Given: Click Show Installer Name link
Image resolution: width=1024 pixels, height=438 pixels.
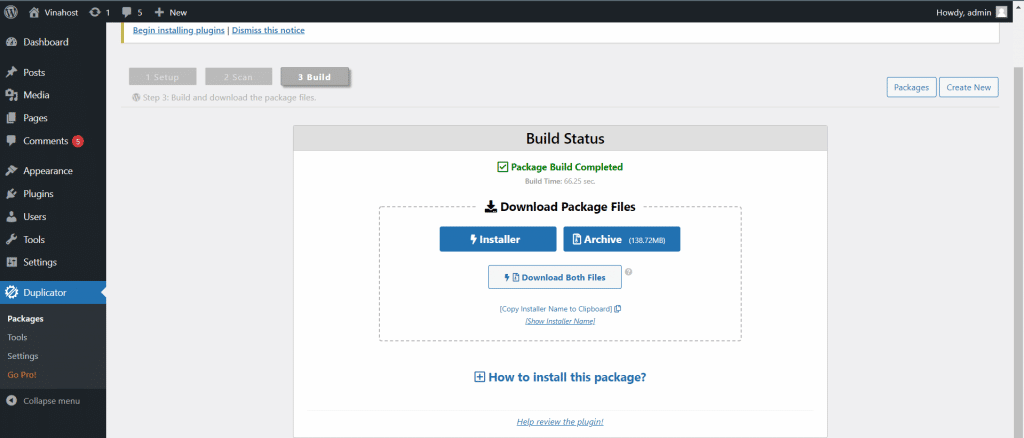Looking at the screenshot, I should [x=560, y=321].
